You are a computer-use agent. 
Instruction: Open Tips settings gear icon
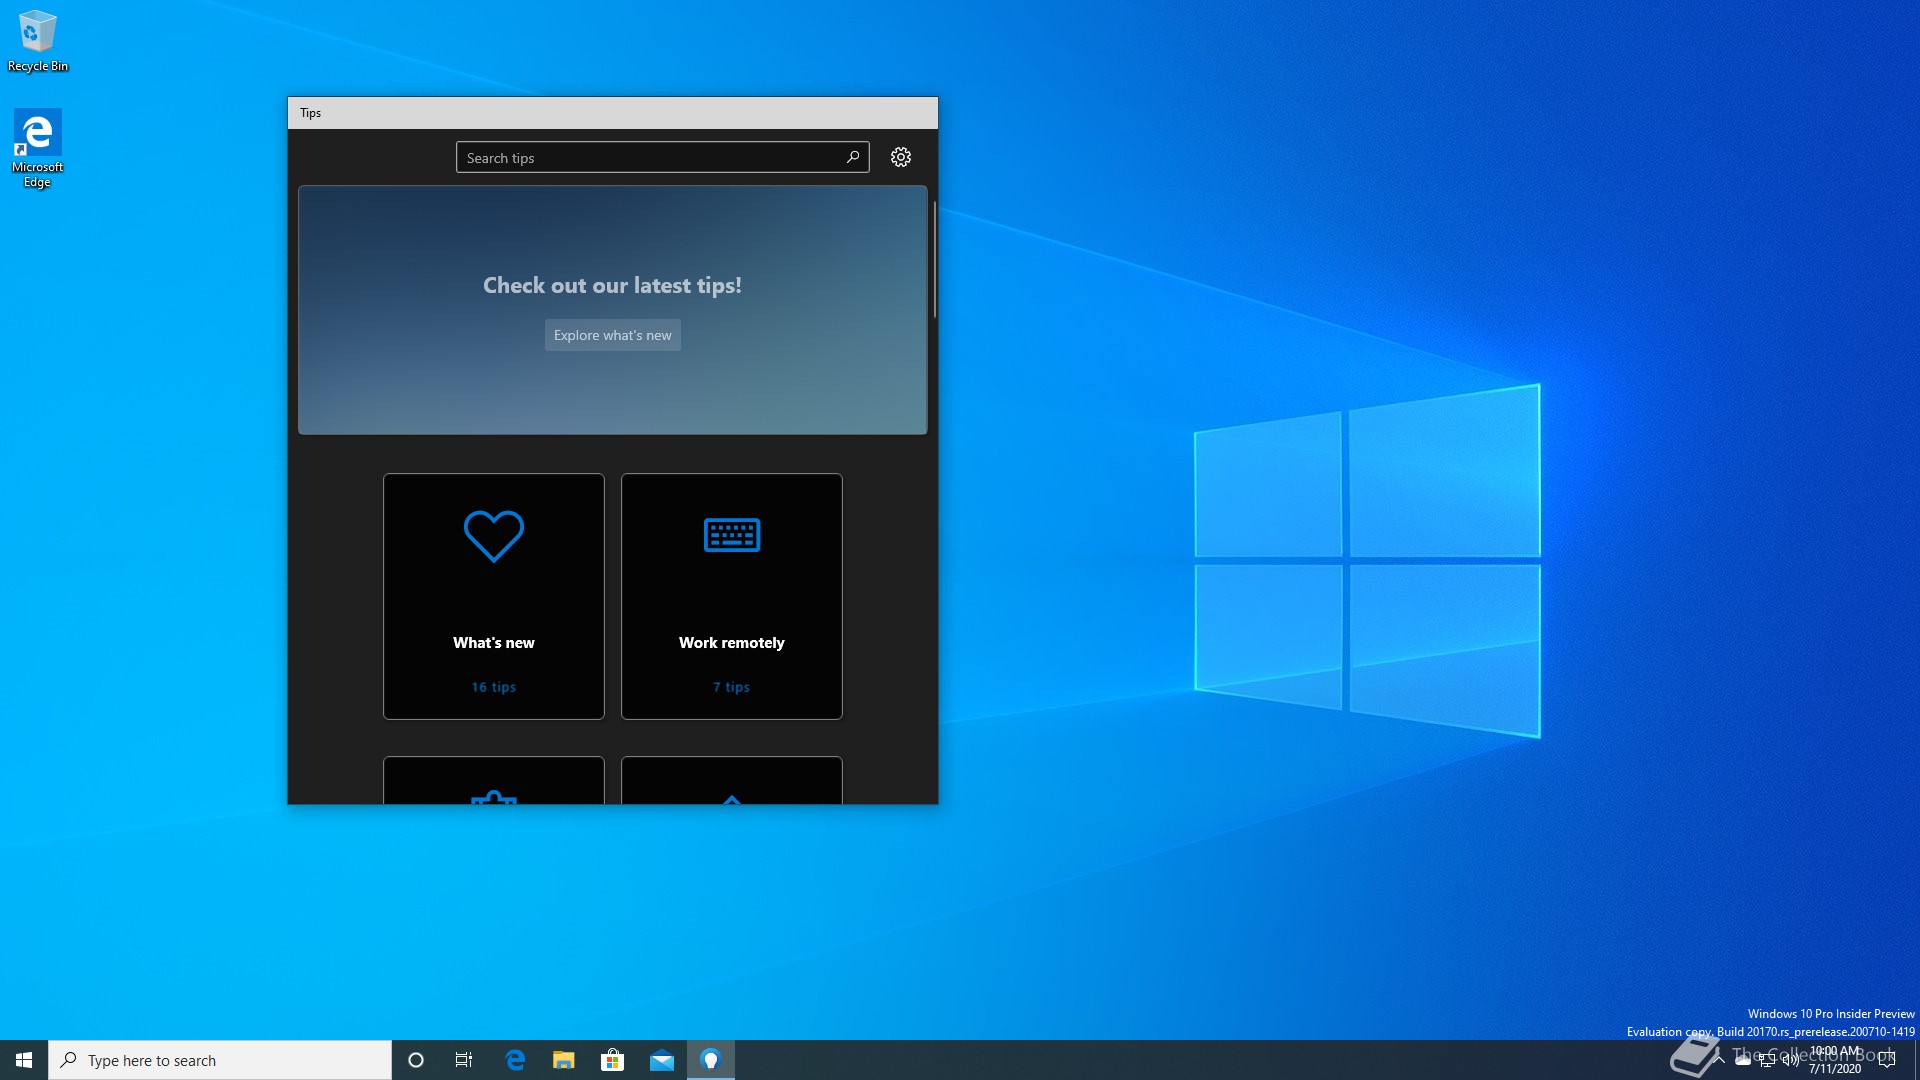(x=901, y=157)
